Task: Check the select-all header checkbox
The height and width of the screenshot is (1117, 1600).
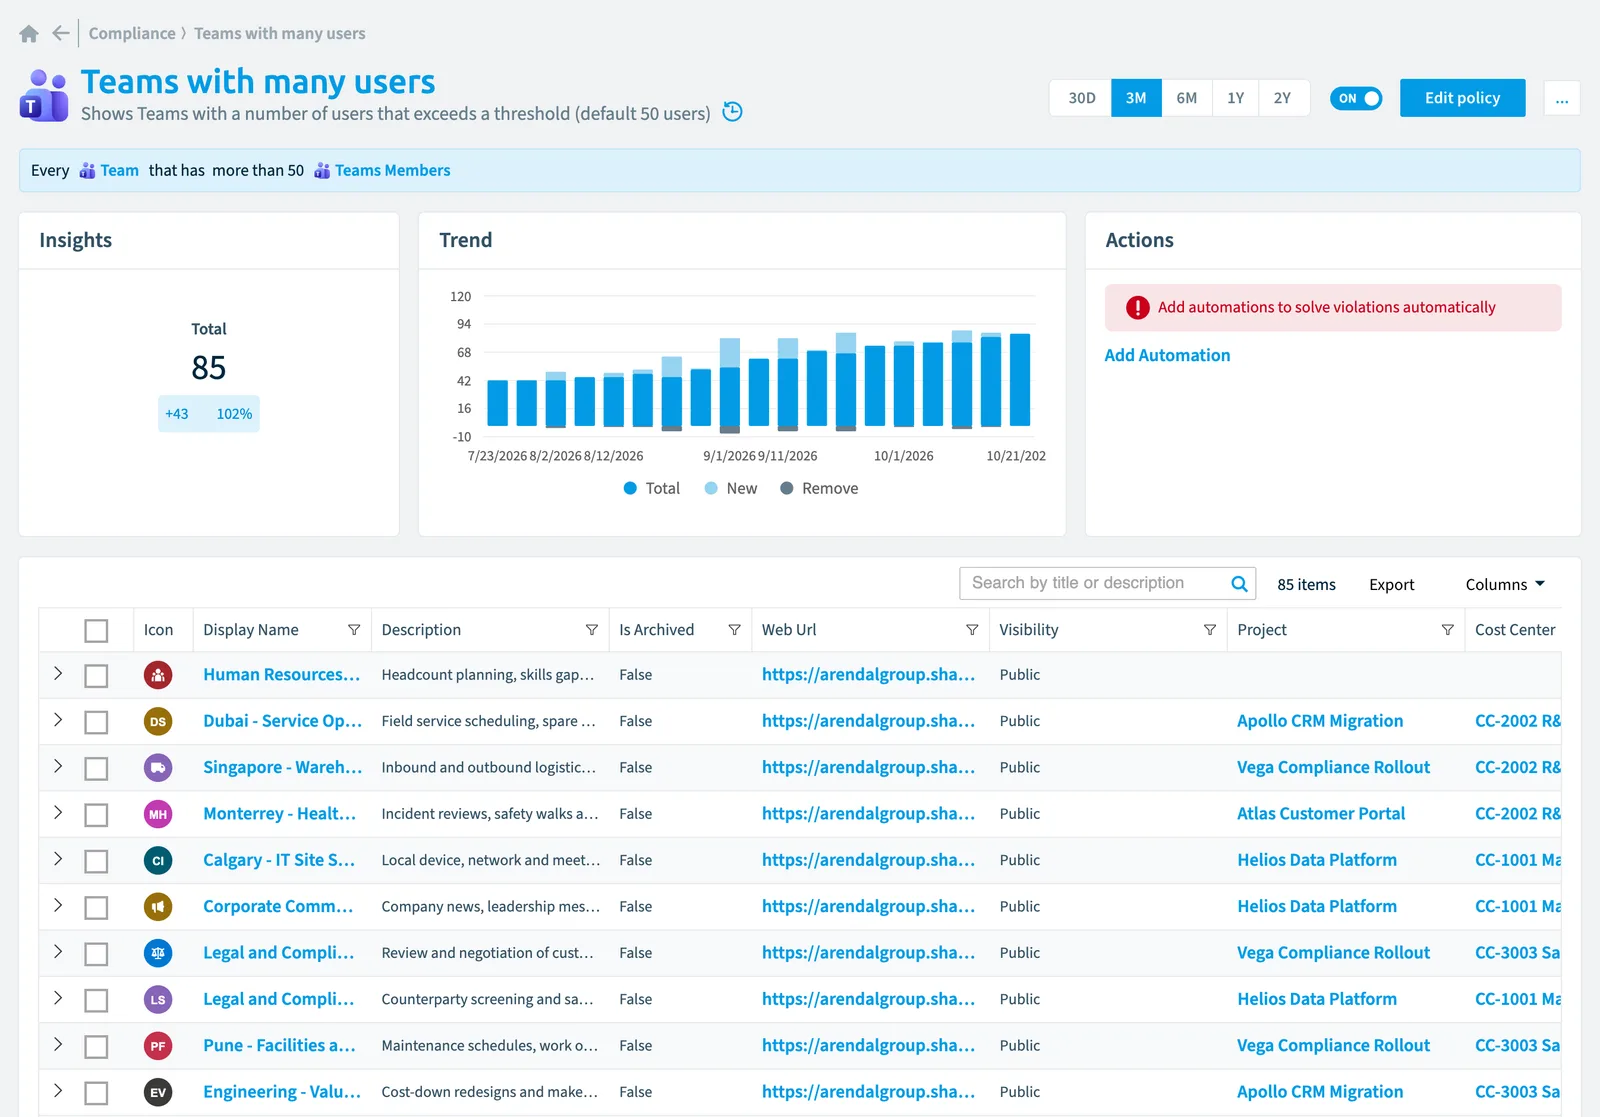Action: pyautogui.click(x=96, y=631)
